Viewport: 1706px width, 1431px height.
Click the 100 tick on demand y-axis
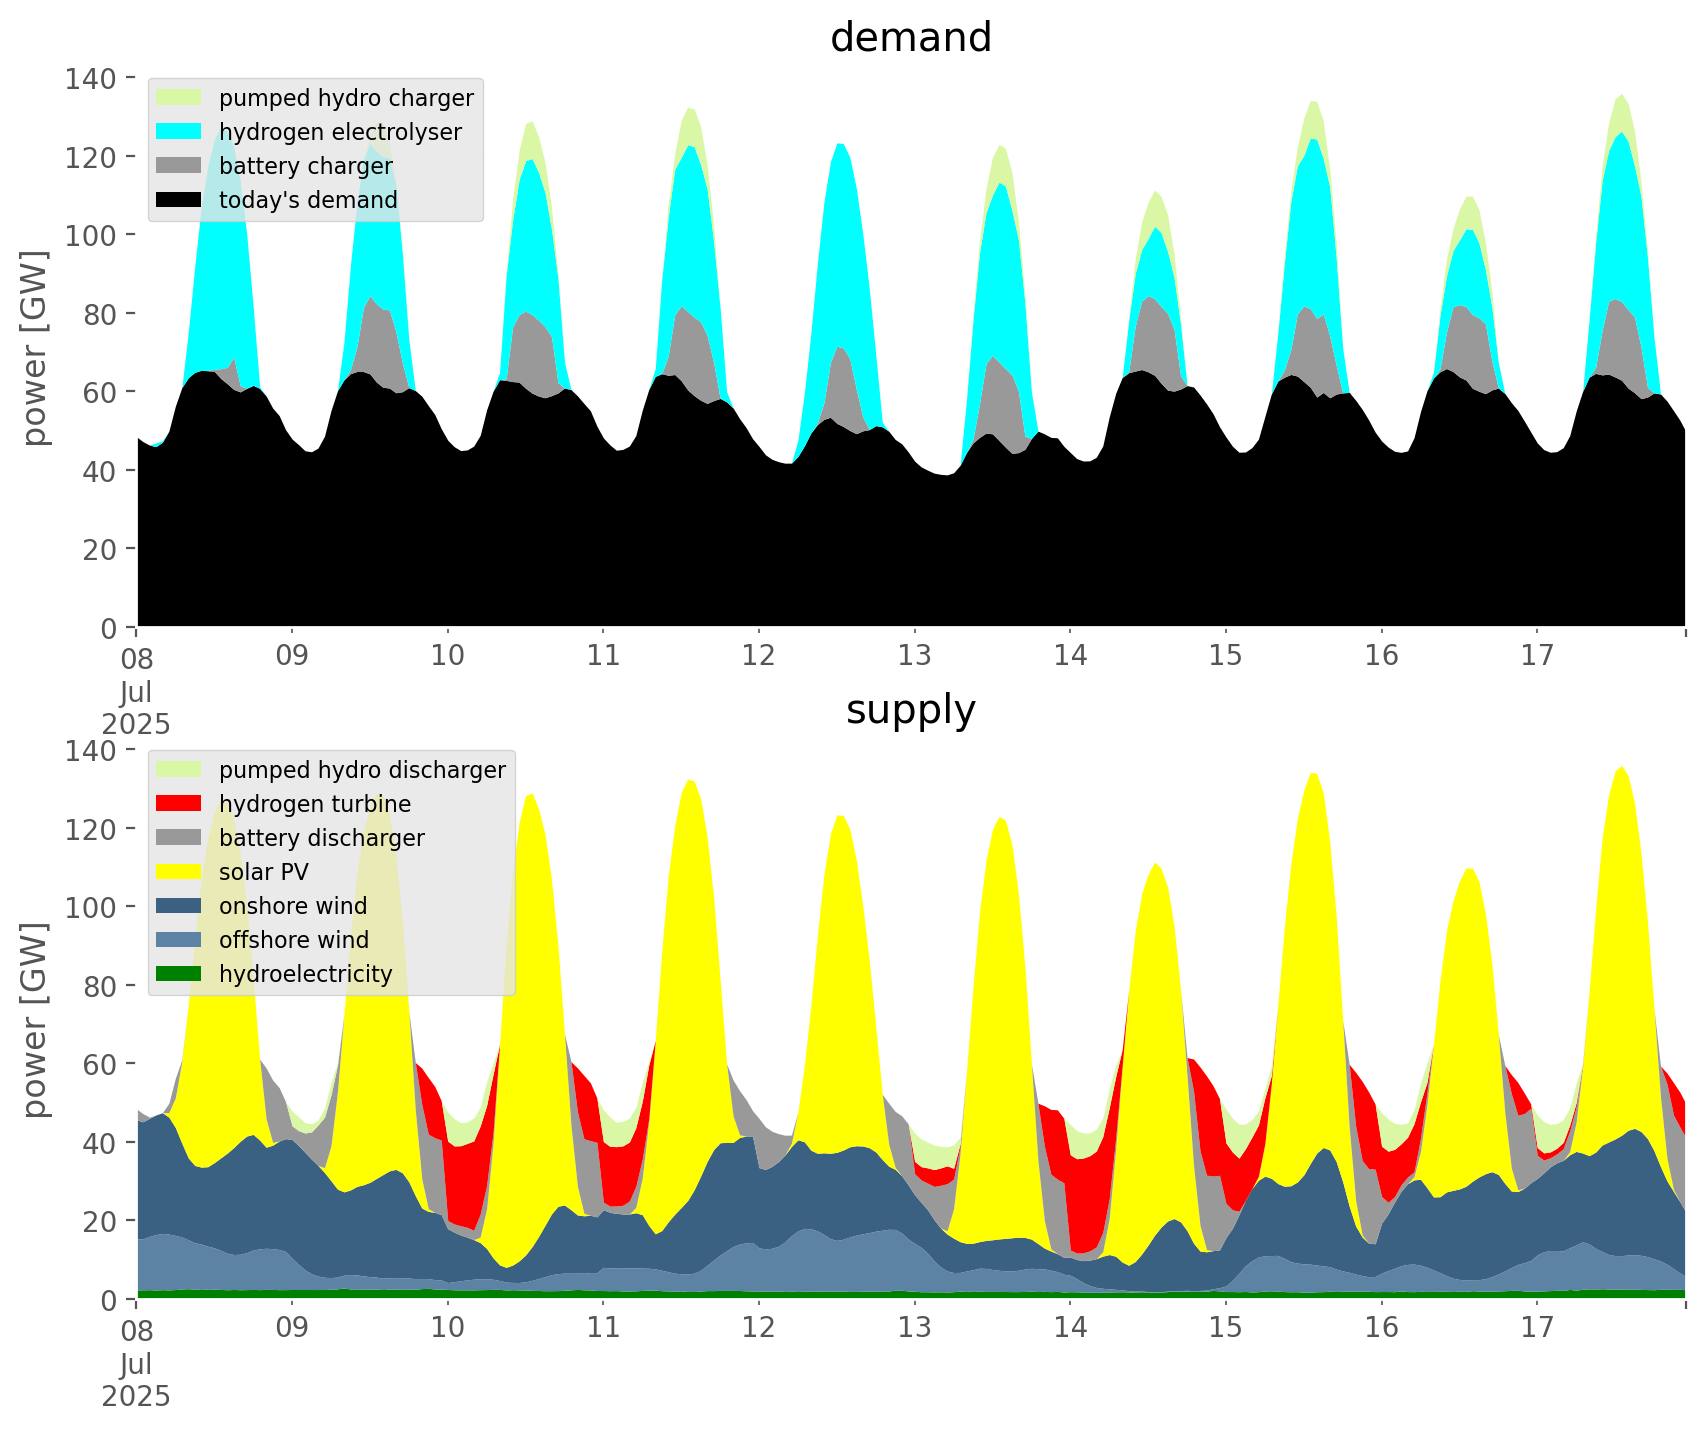click(x=91, y=235)
